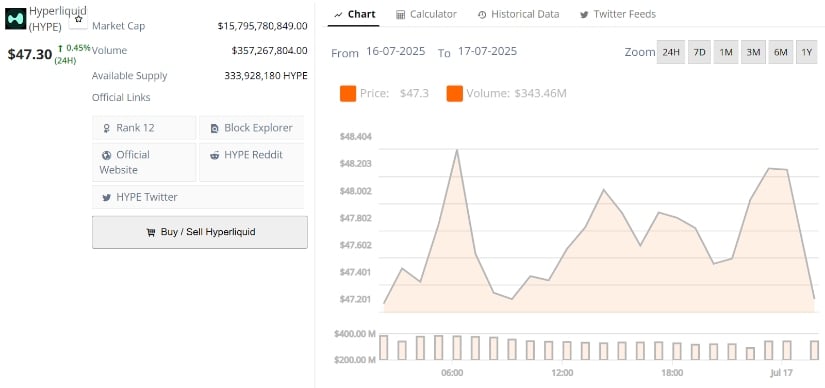Set chart zoom to 6M
The image size is (825, 388).
click(x=781, y=52)
